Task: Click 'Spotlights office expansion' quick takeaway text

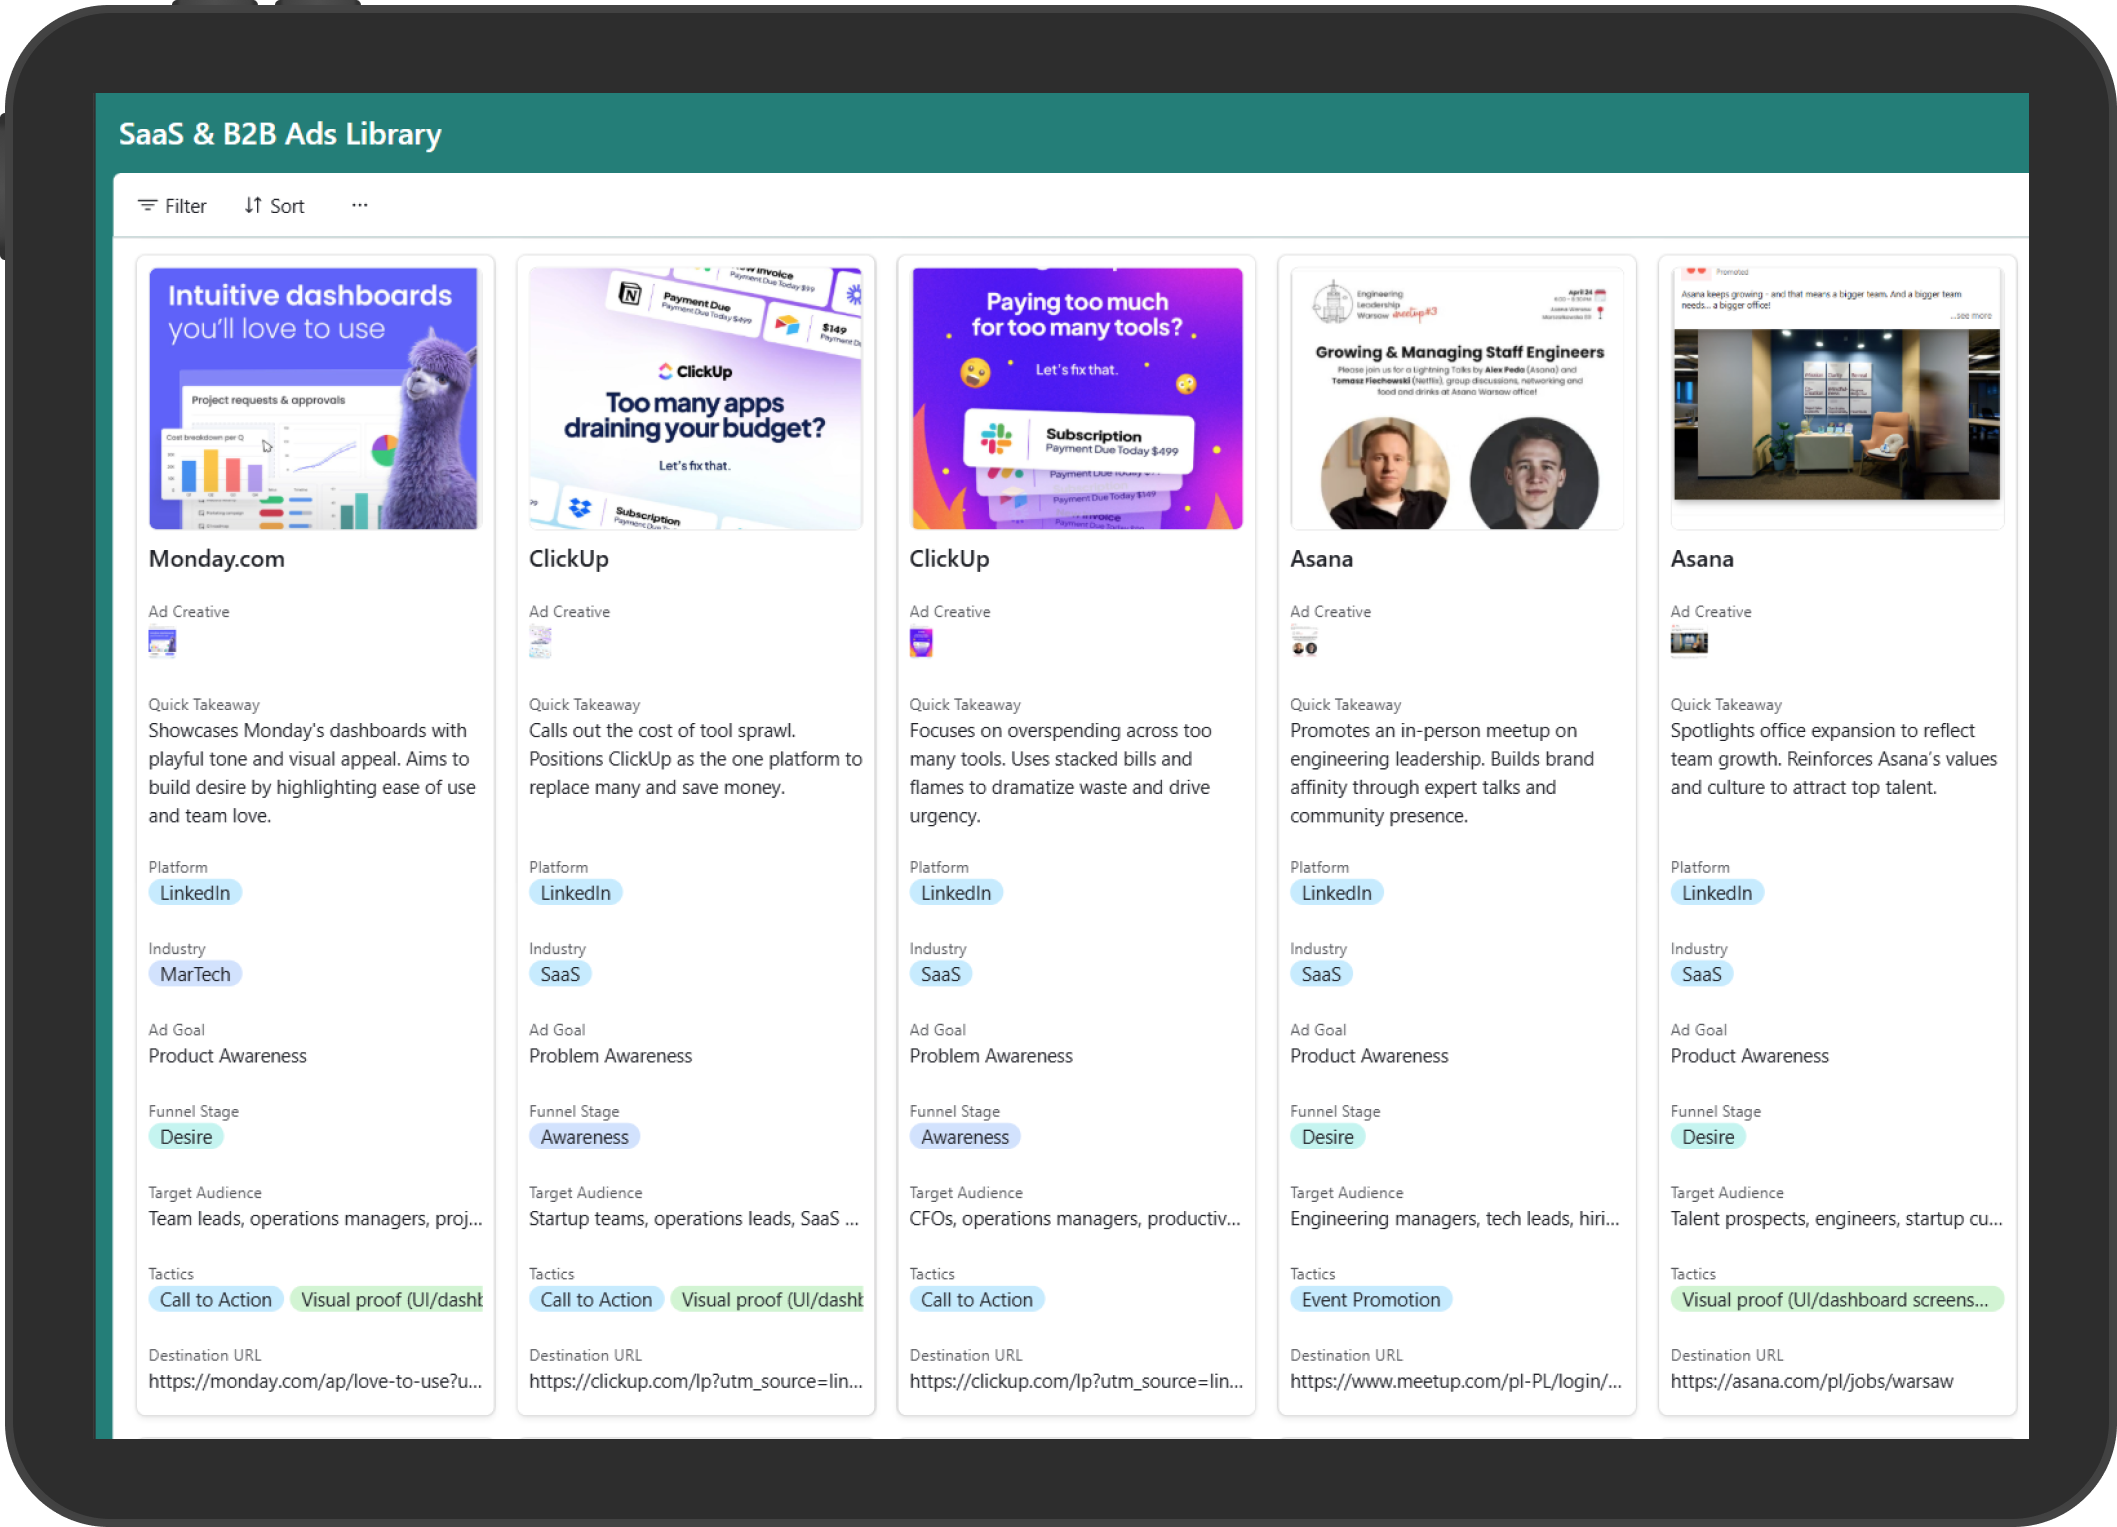Action: pyautogui.click(x=1833, y=759)
